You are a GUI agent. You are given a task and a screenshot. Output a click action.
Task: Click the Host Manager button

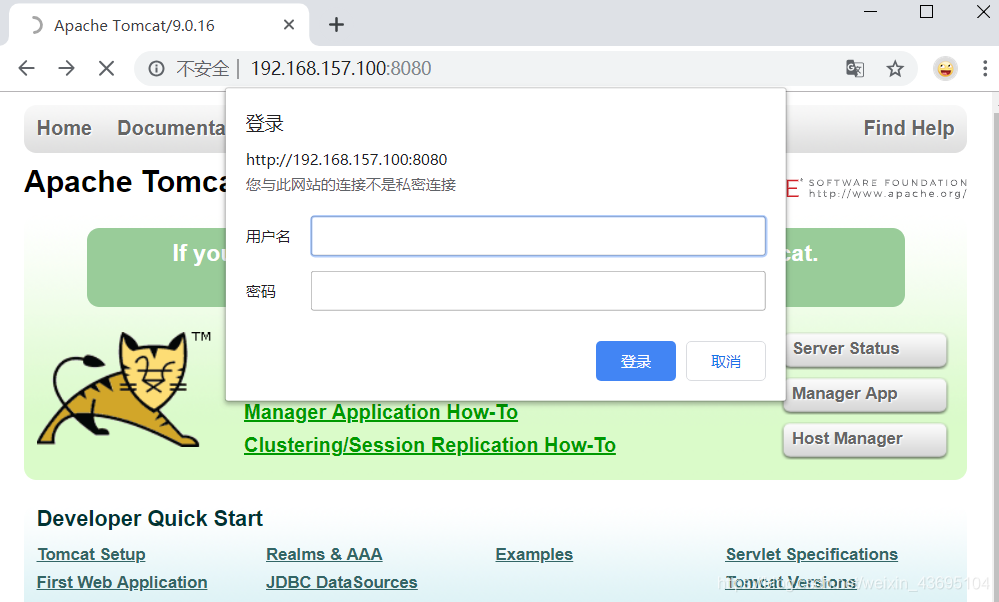pyautogui.click(x=865, y=439)
